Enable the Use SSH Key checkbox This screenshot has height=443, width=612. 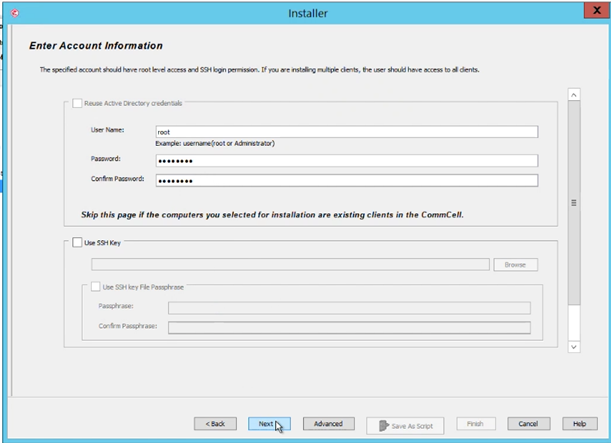77,242
